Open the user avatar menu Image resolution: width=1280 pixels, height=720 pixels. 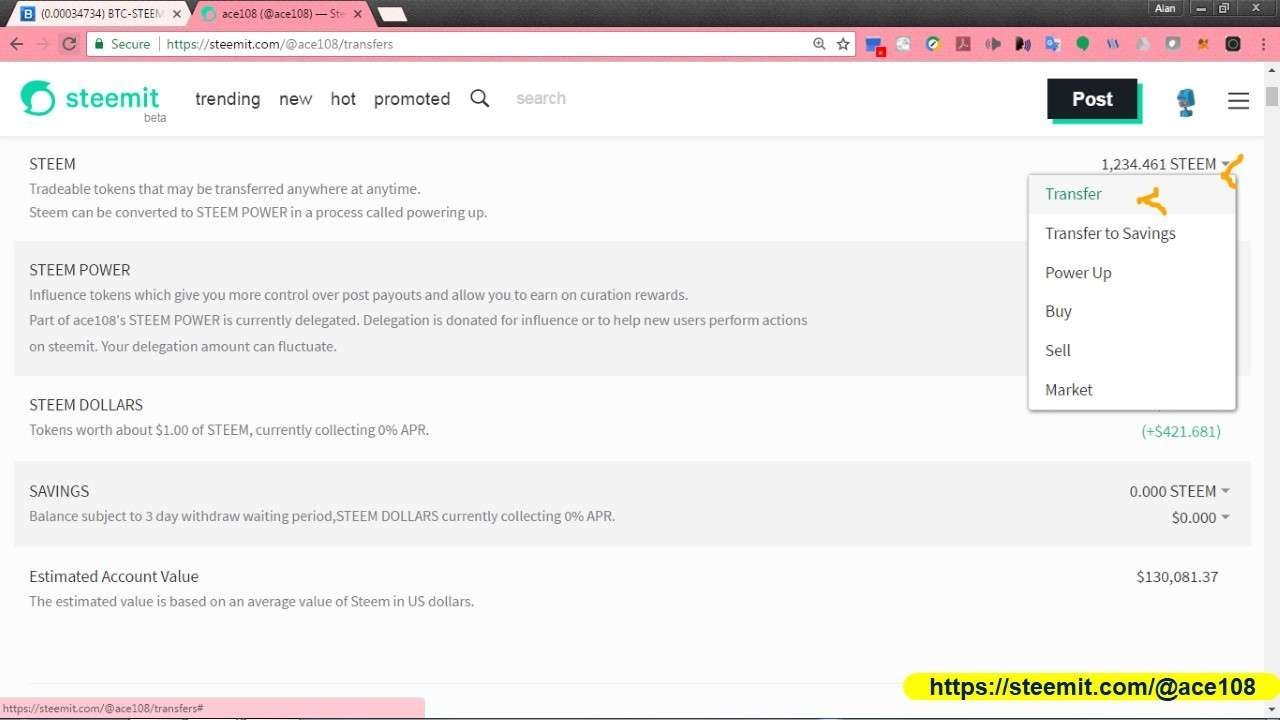coord(1186,100)
